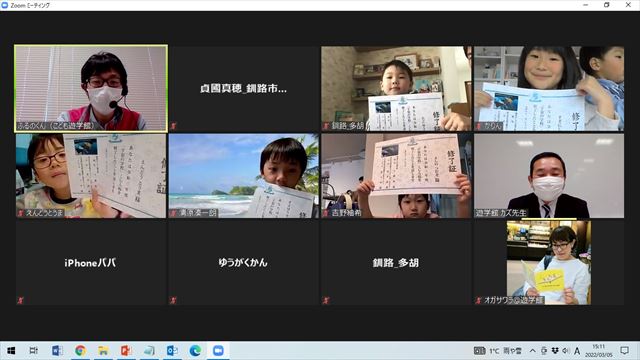Open the notification center

coord(624,351)
